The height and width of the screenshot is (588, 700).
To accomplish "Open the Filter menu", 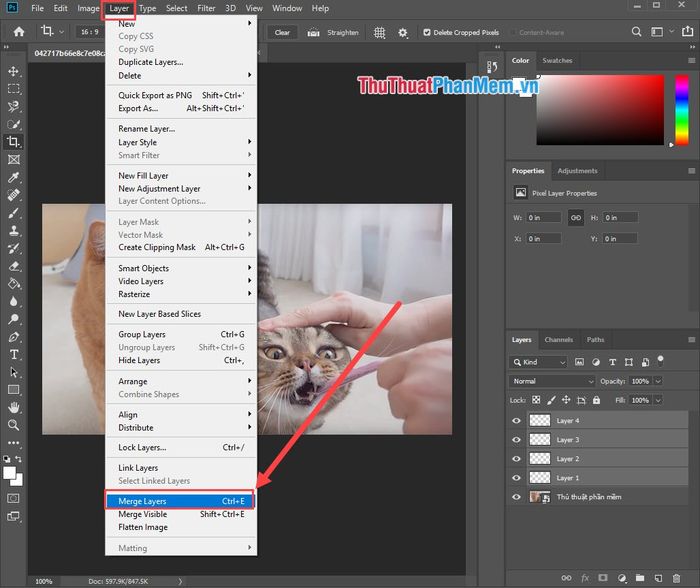I will pos(206,8).
